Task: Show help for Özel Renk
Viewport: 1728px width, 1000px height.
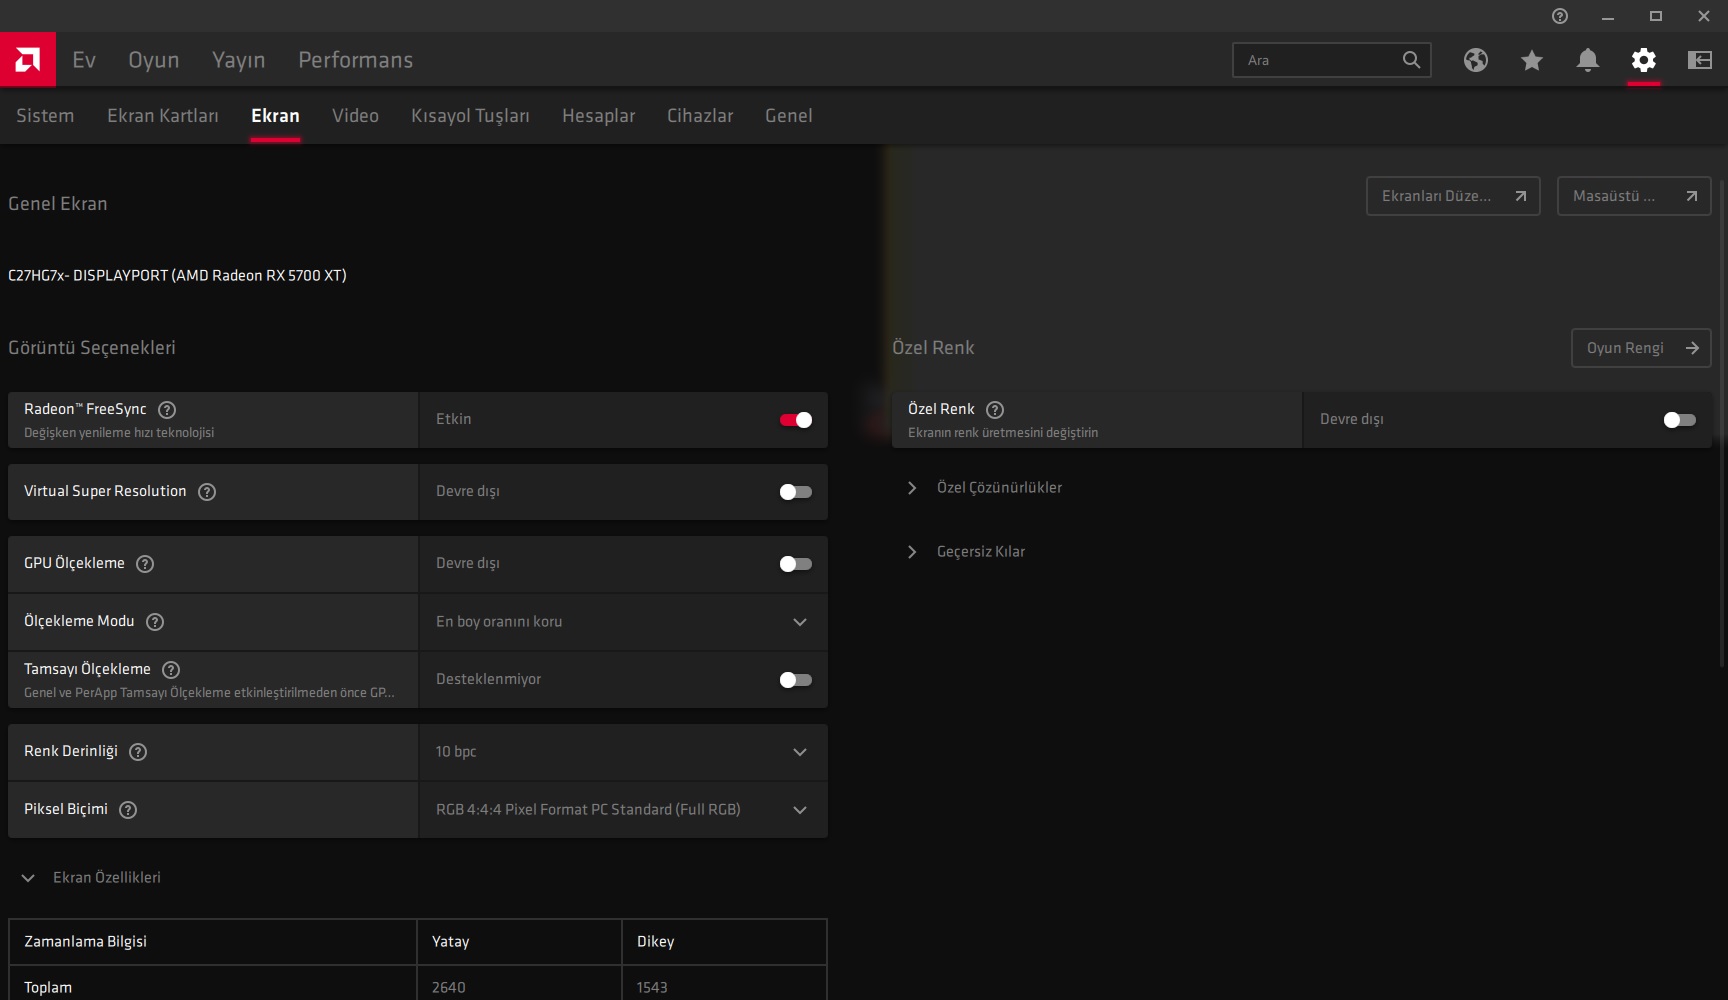Action: (x=995, y=410)
